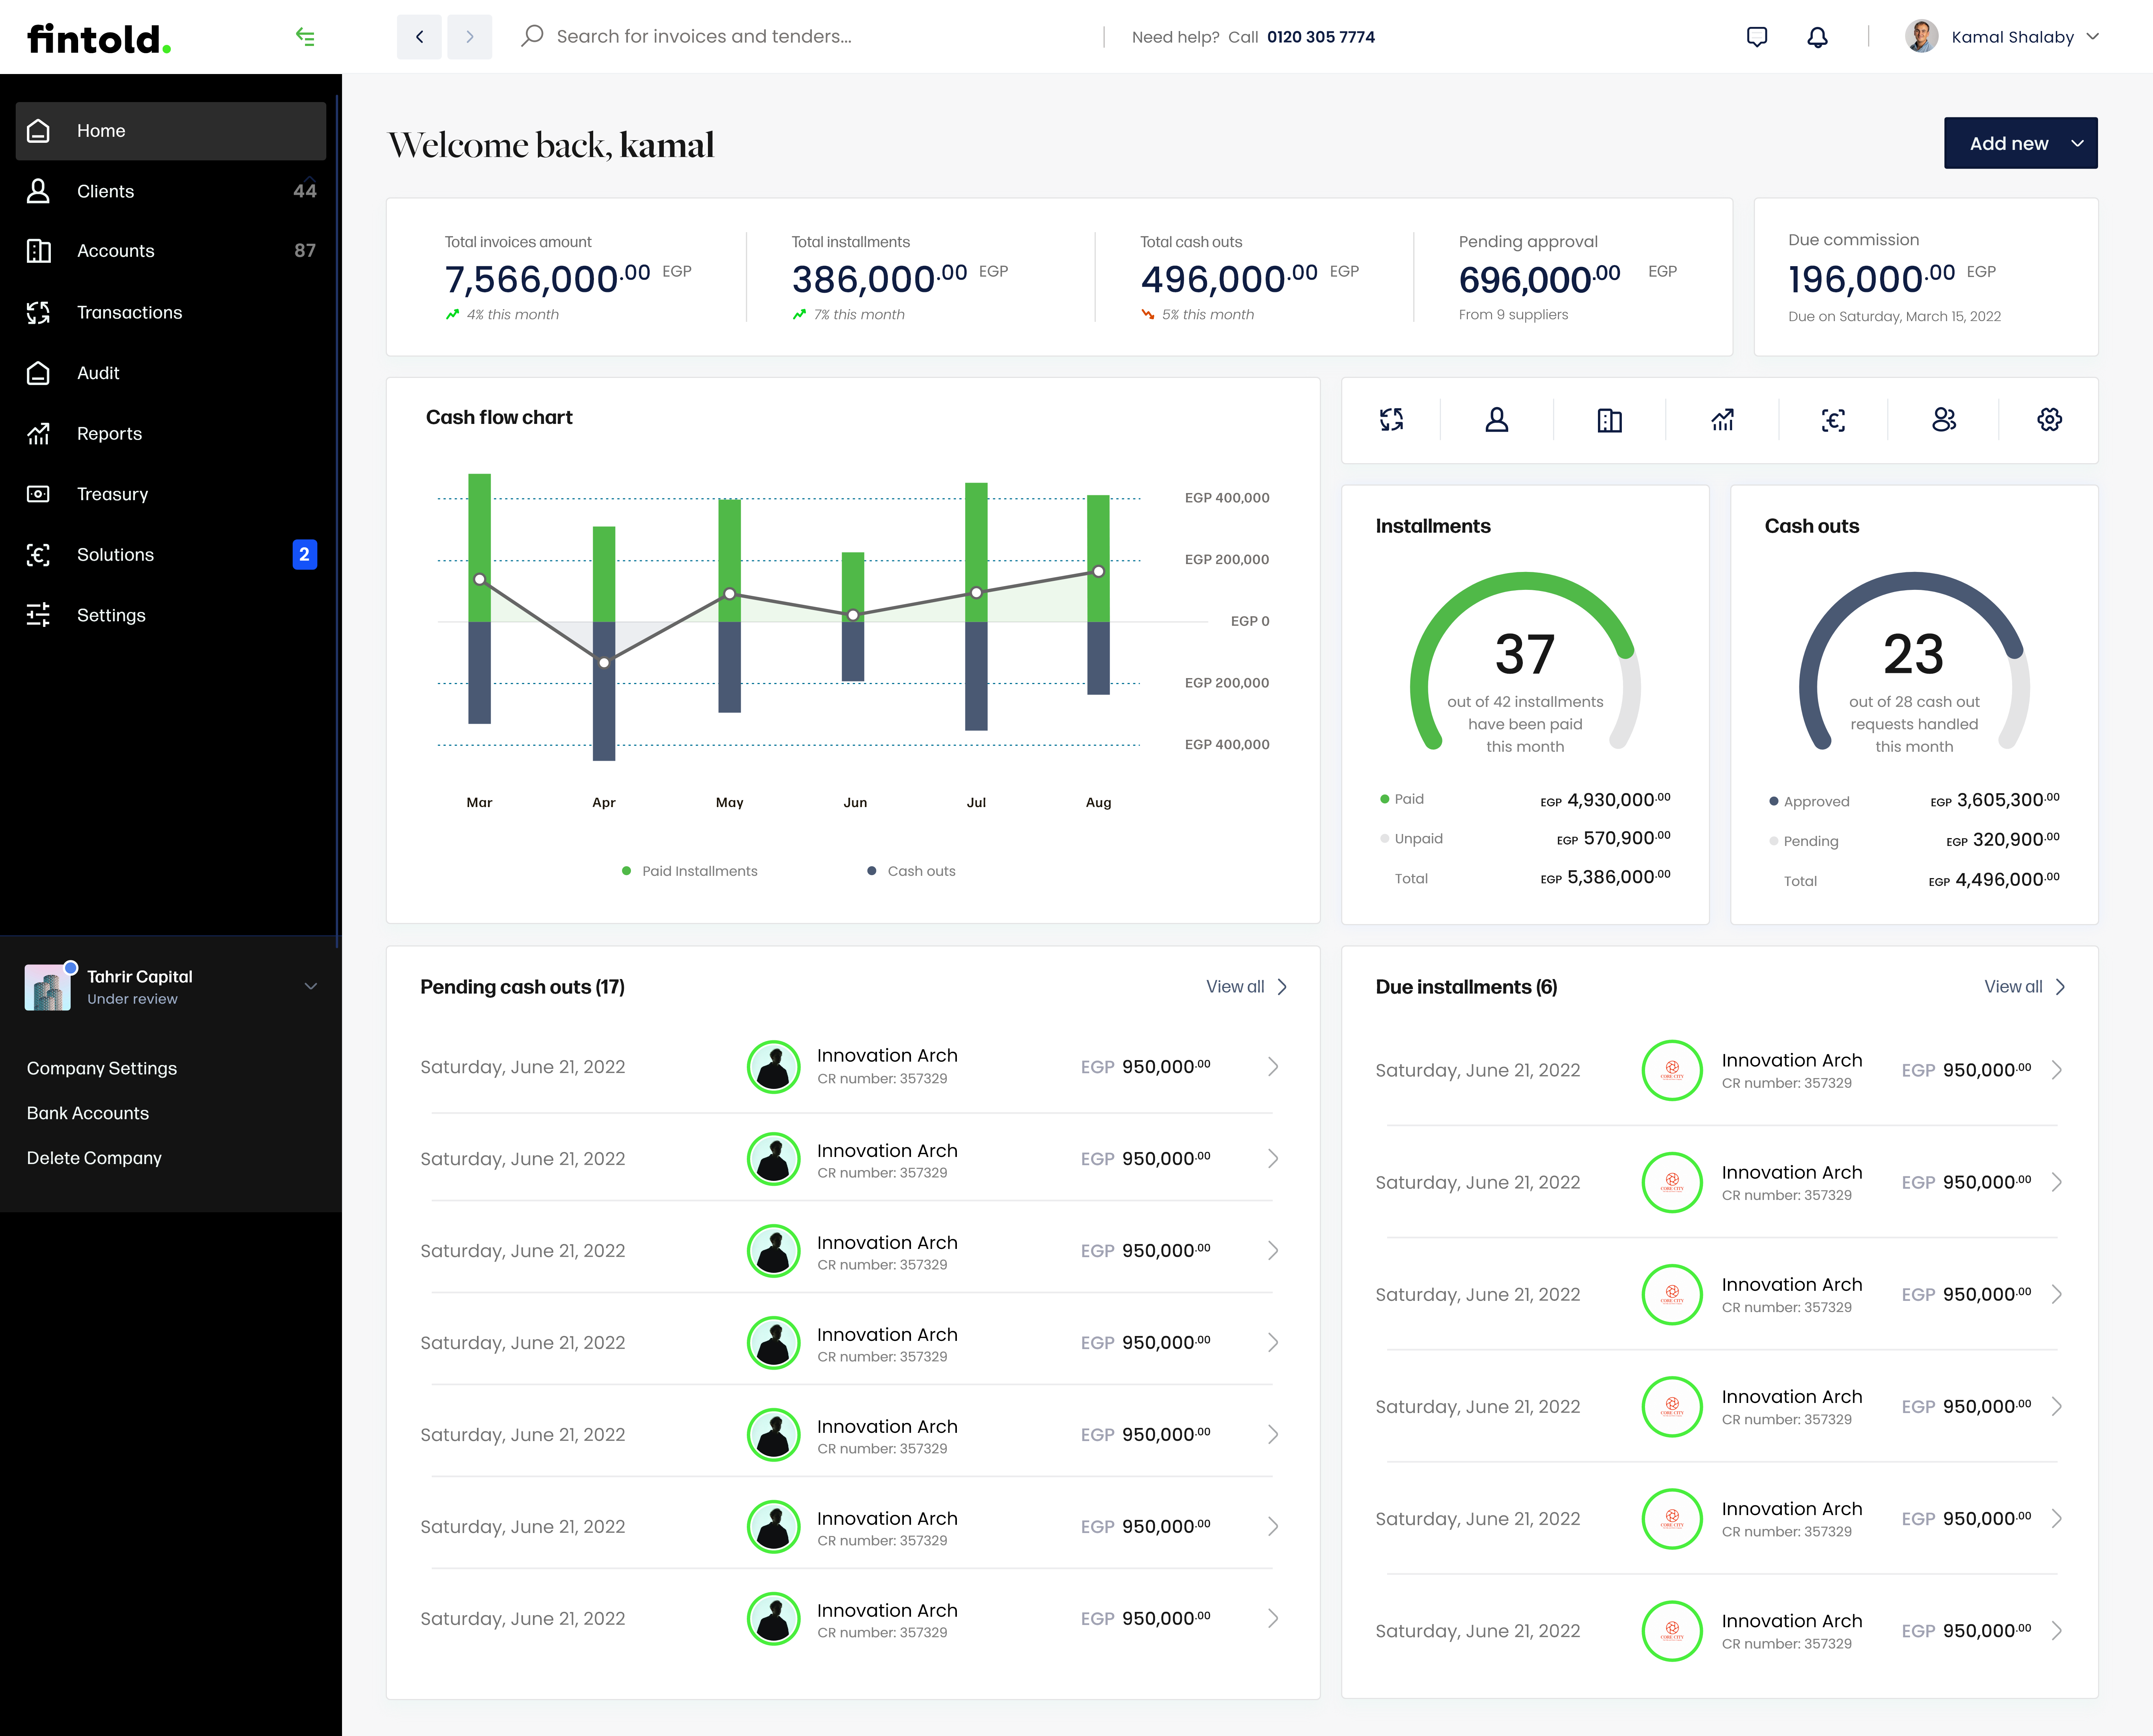Go to Treasury in the sidebar
The width and height of the screenshot is (2153, 1736).
pyautogui.click(x=112, y=494)
